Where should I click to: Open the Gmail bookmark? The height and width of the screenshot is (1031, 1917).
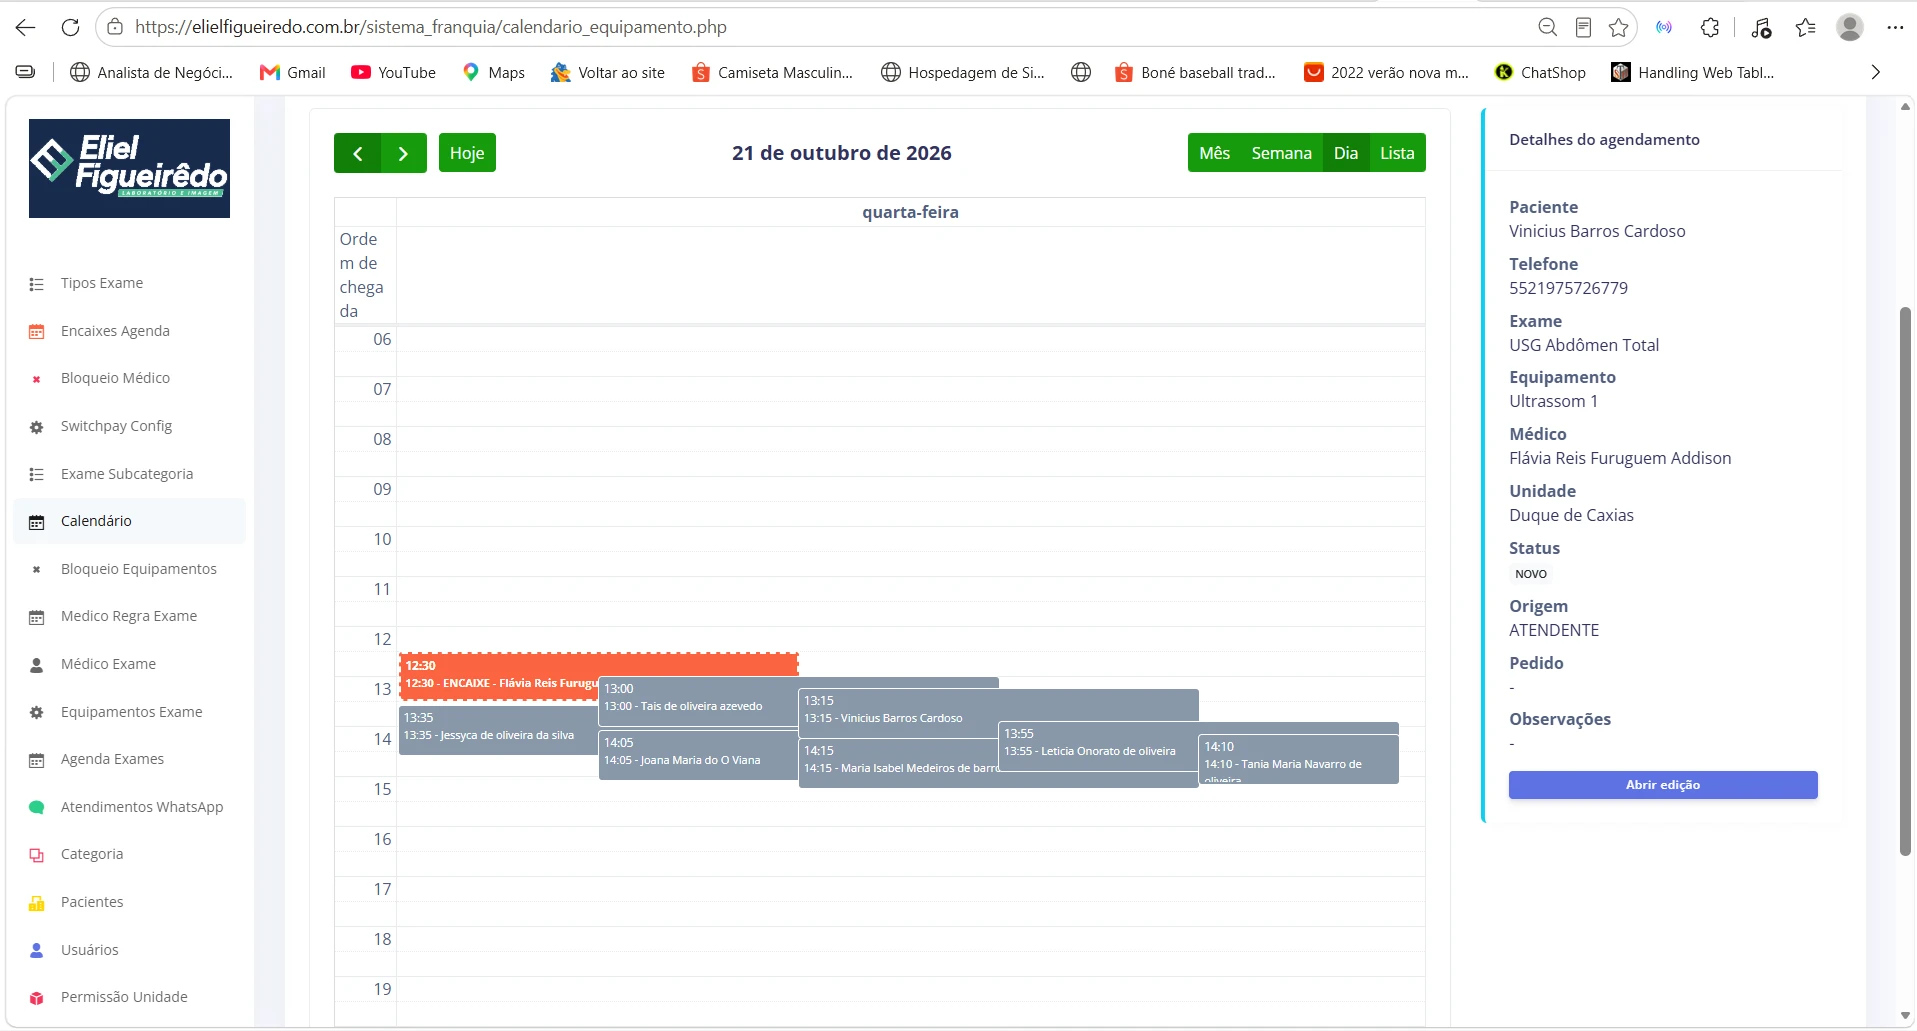[293, 72]
